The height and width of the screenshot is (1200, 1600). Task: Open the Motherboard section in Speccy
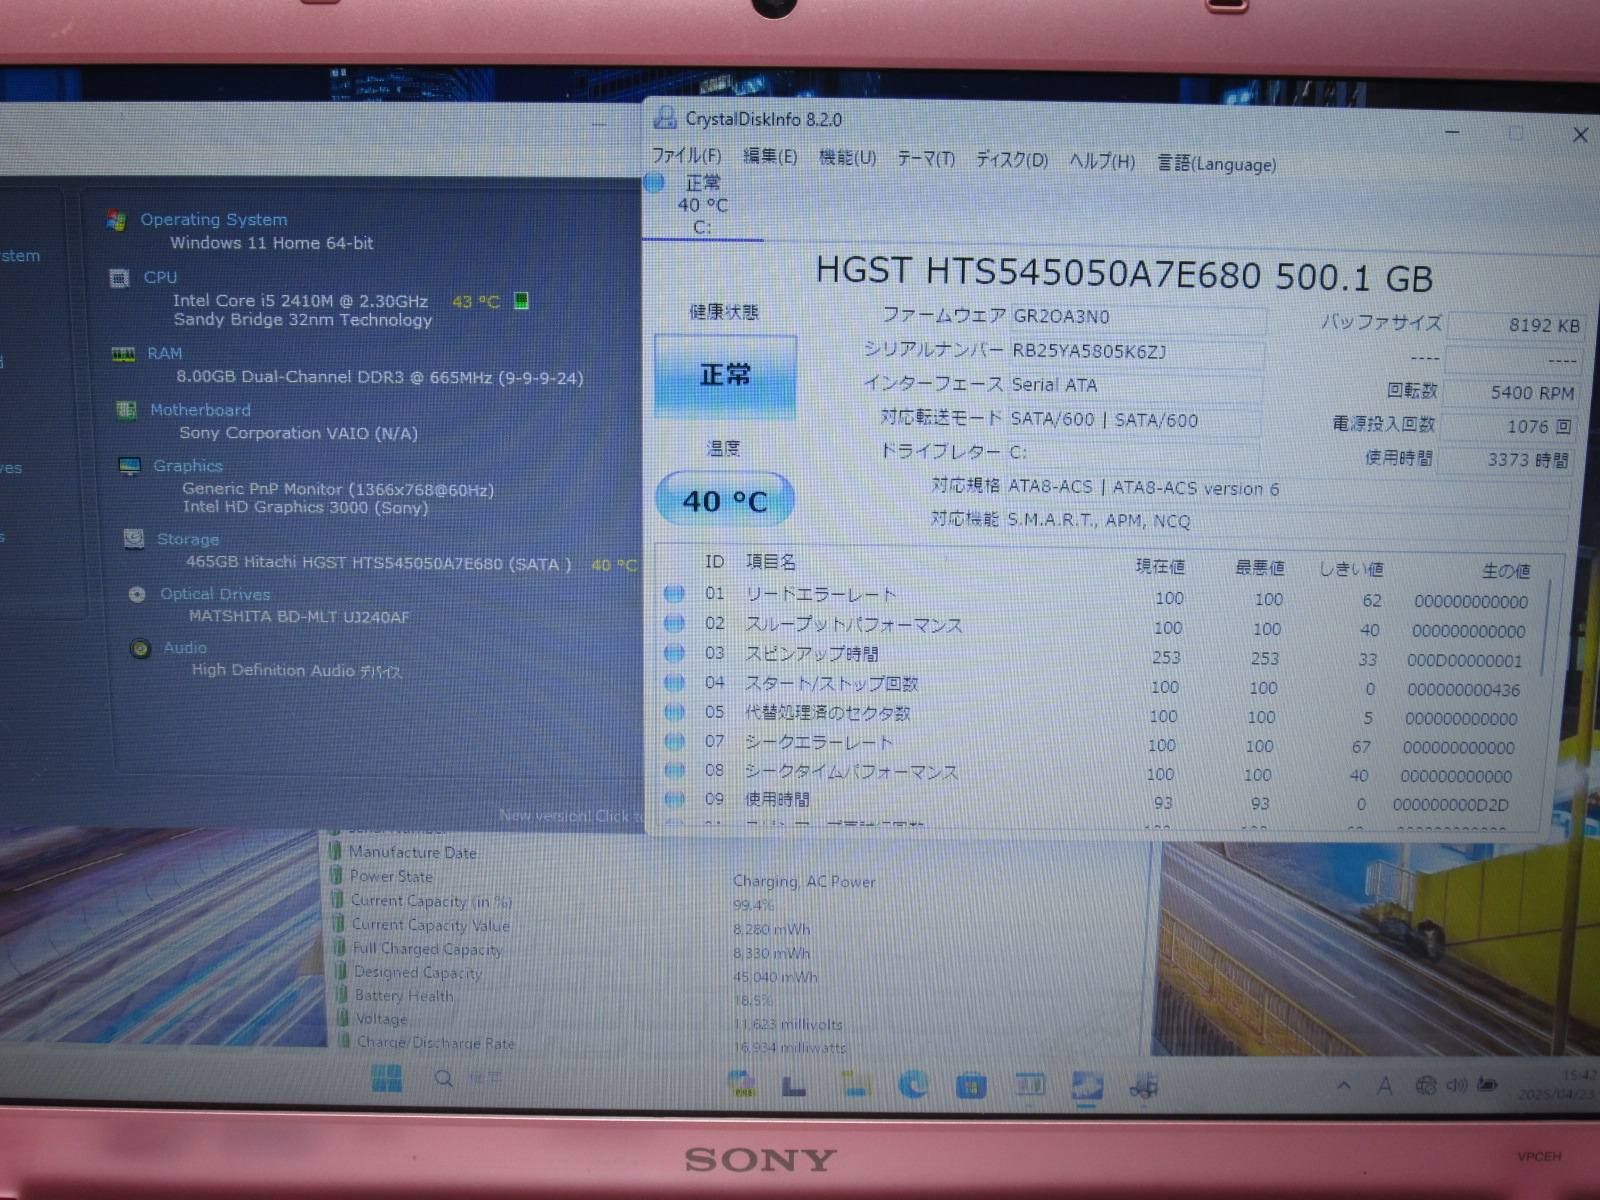[200, 410]
